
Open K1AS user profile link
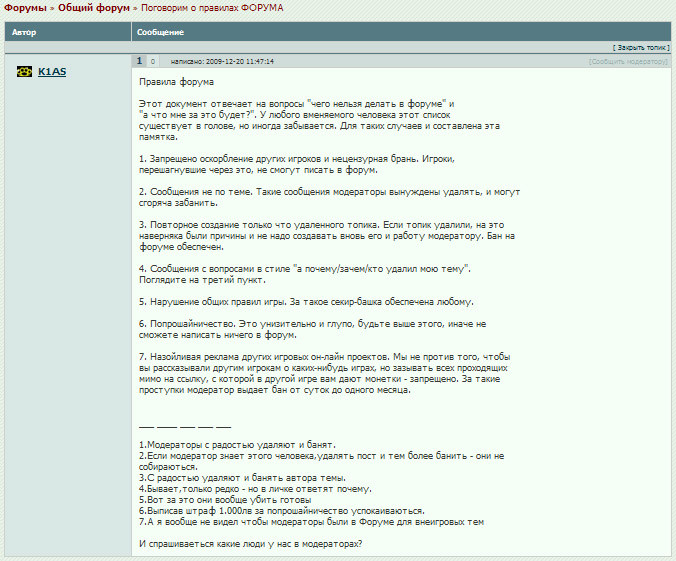click(52, 72)
